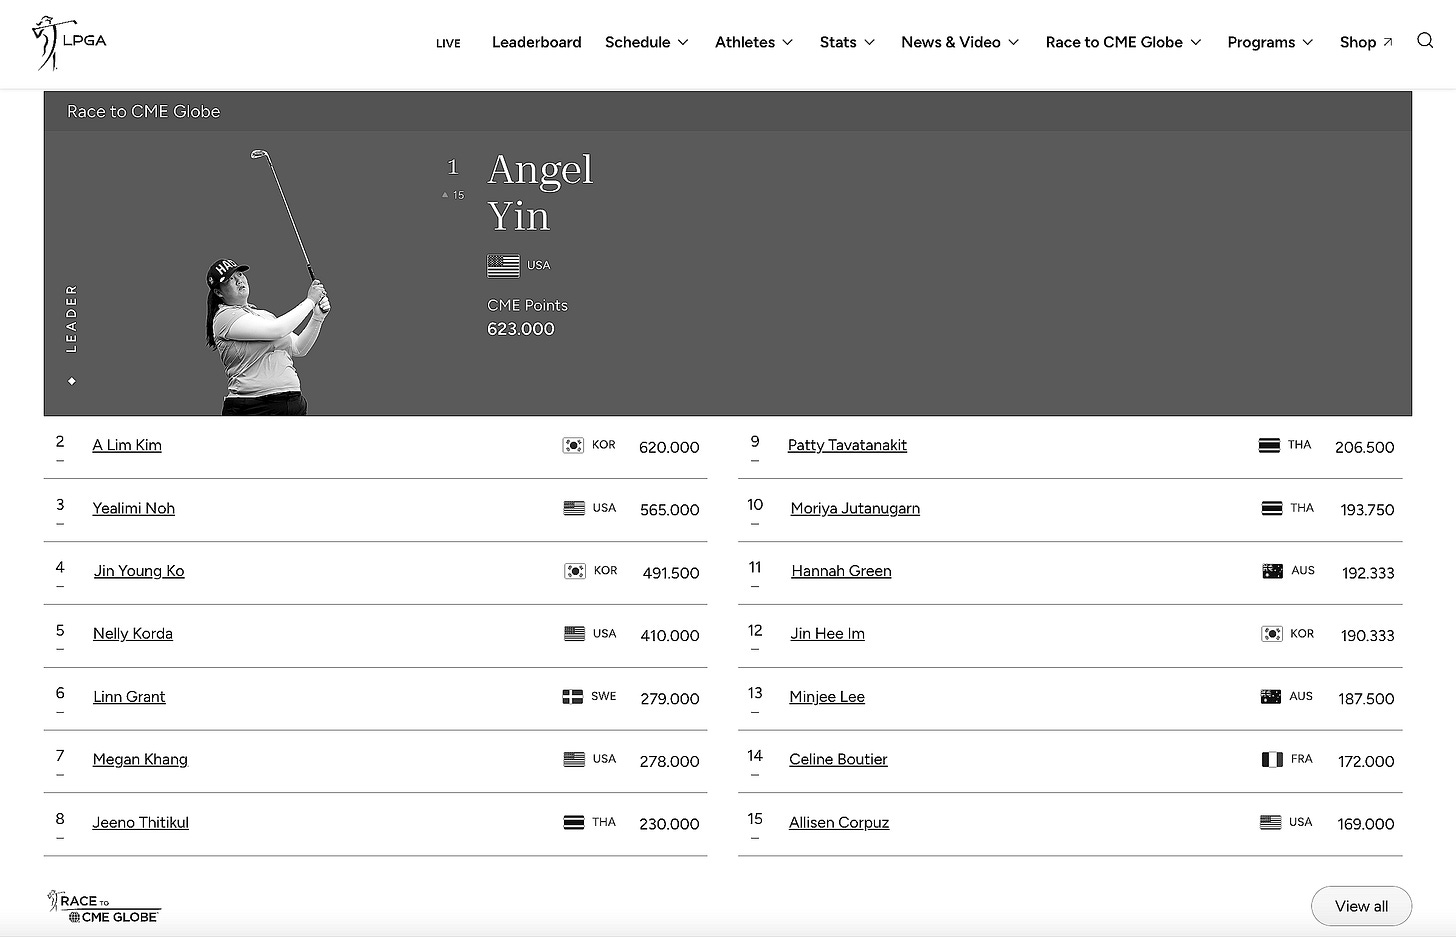Viewport: 1456px width, 937px height.
Task: Expand the Race to CME Globe nav chevron
Action: (1196, 42)
